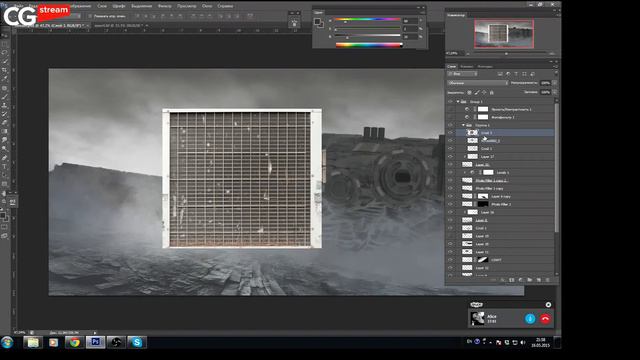Image resolution: width=640 pixels, height=360 pixels.
Task: Click the Create new group folder icon
Action: pos(529,280)
